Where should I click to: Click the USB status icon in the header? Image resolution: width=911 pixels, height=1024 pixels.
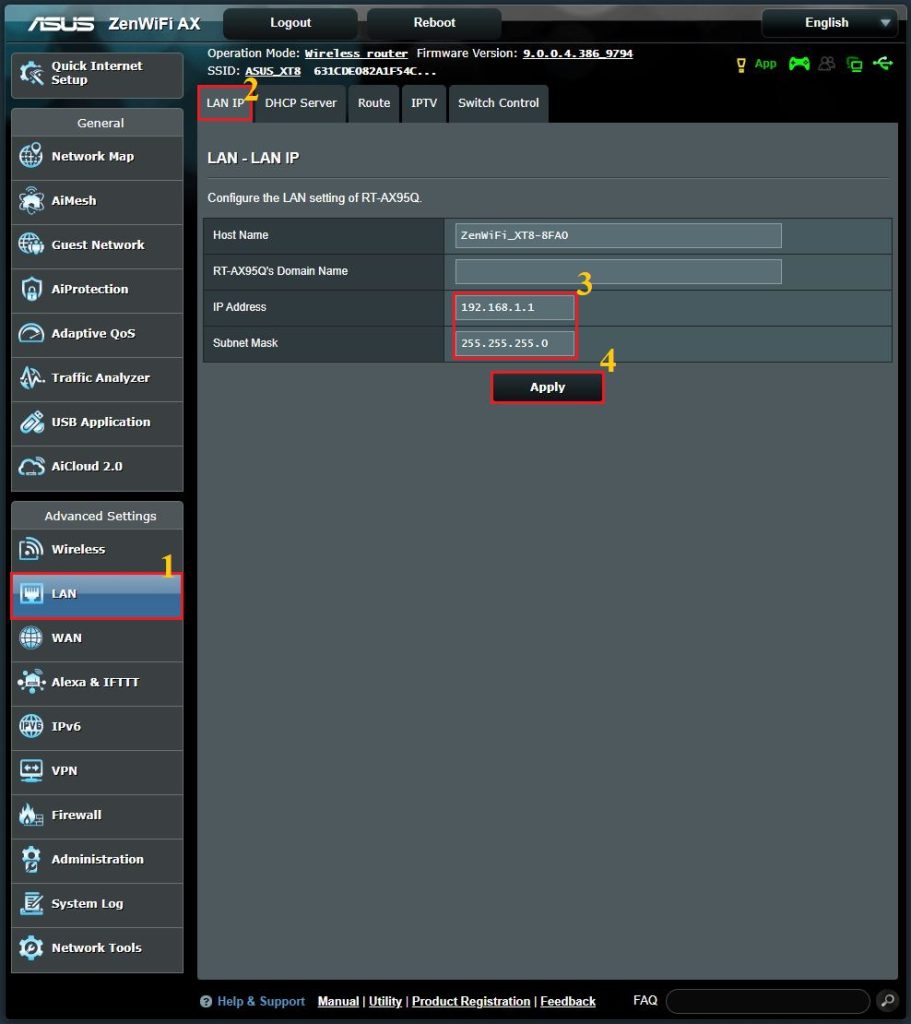pos(883,63)
